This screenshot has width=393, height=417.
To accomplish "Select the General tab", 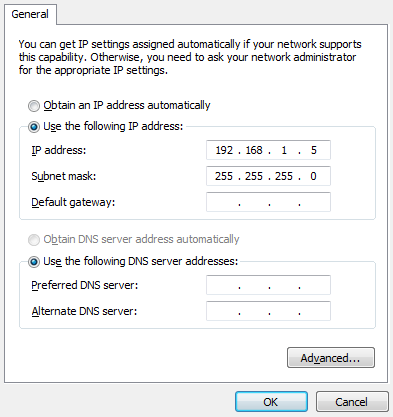I will click(x=30, y=14).
